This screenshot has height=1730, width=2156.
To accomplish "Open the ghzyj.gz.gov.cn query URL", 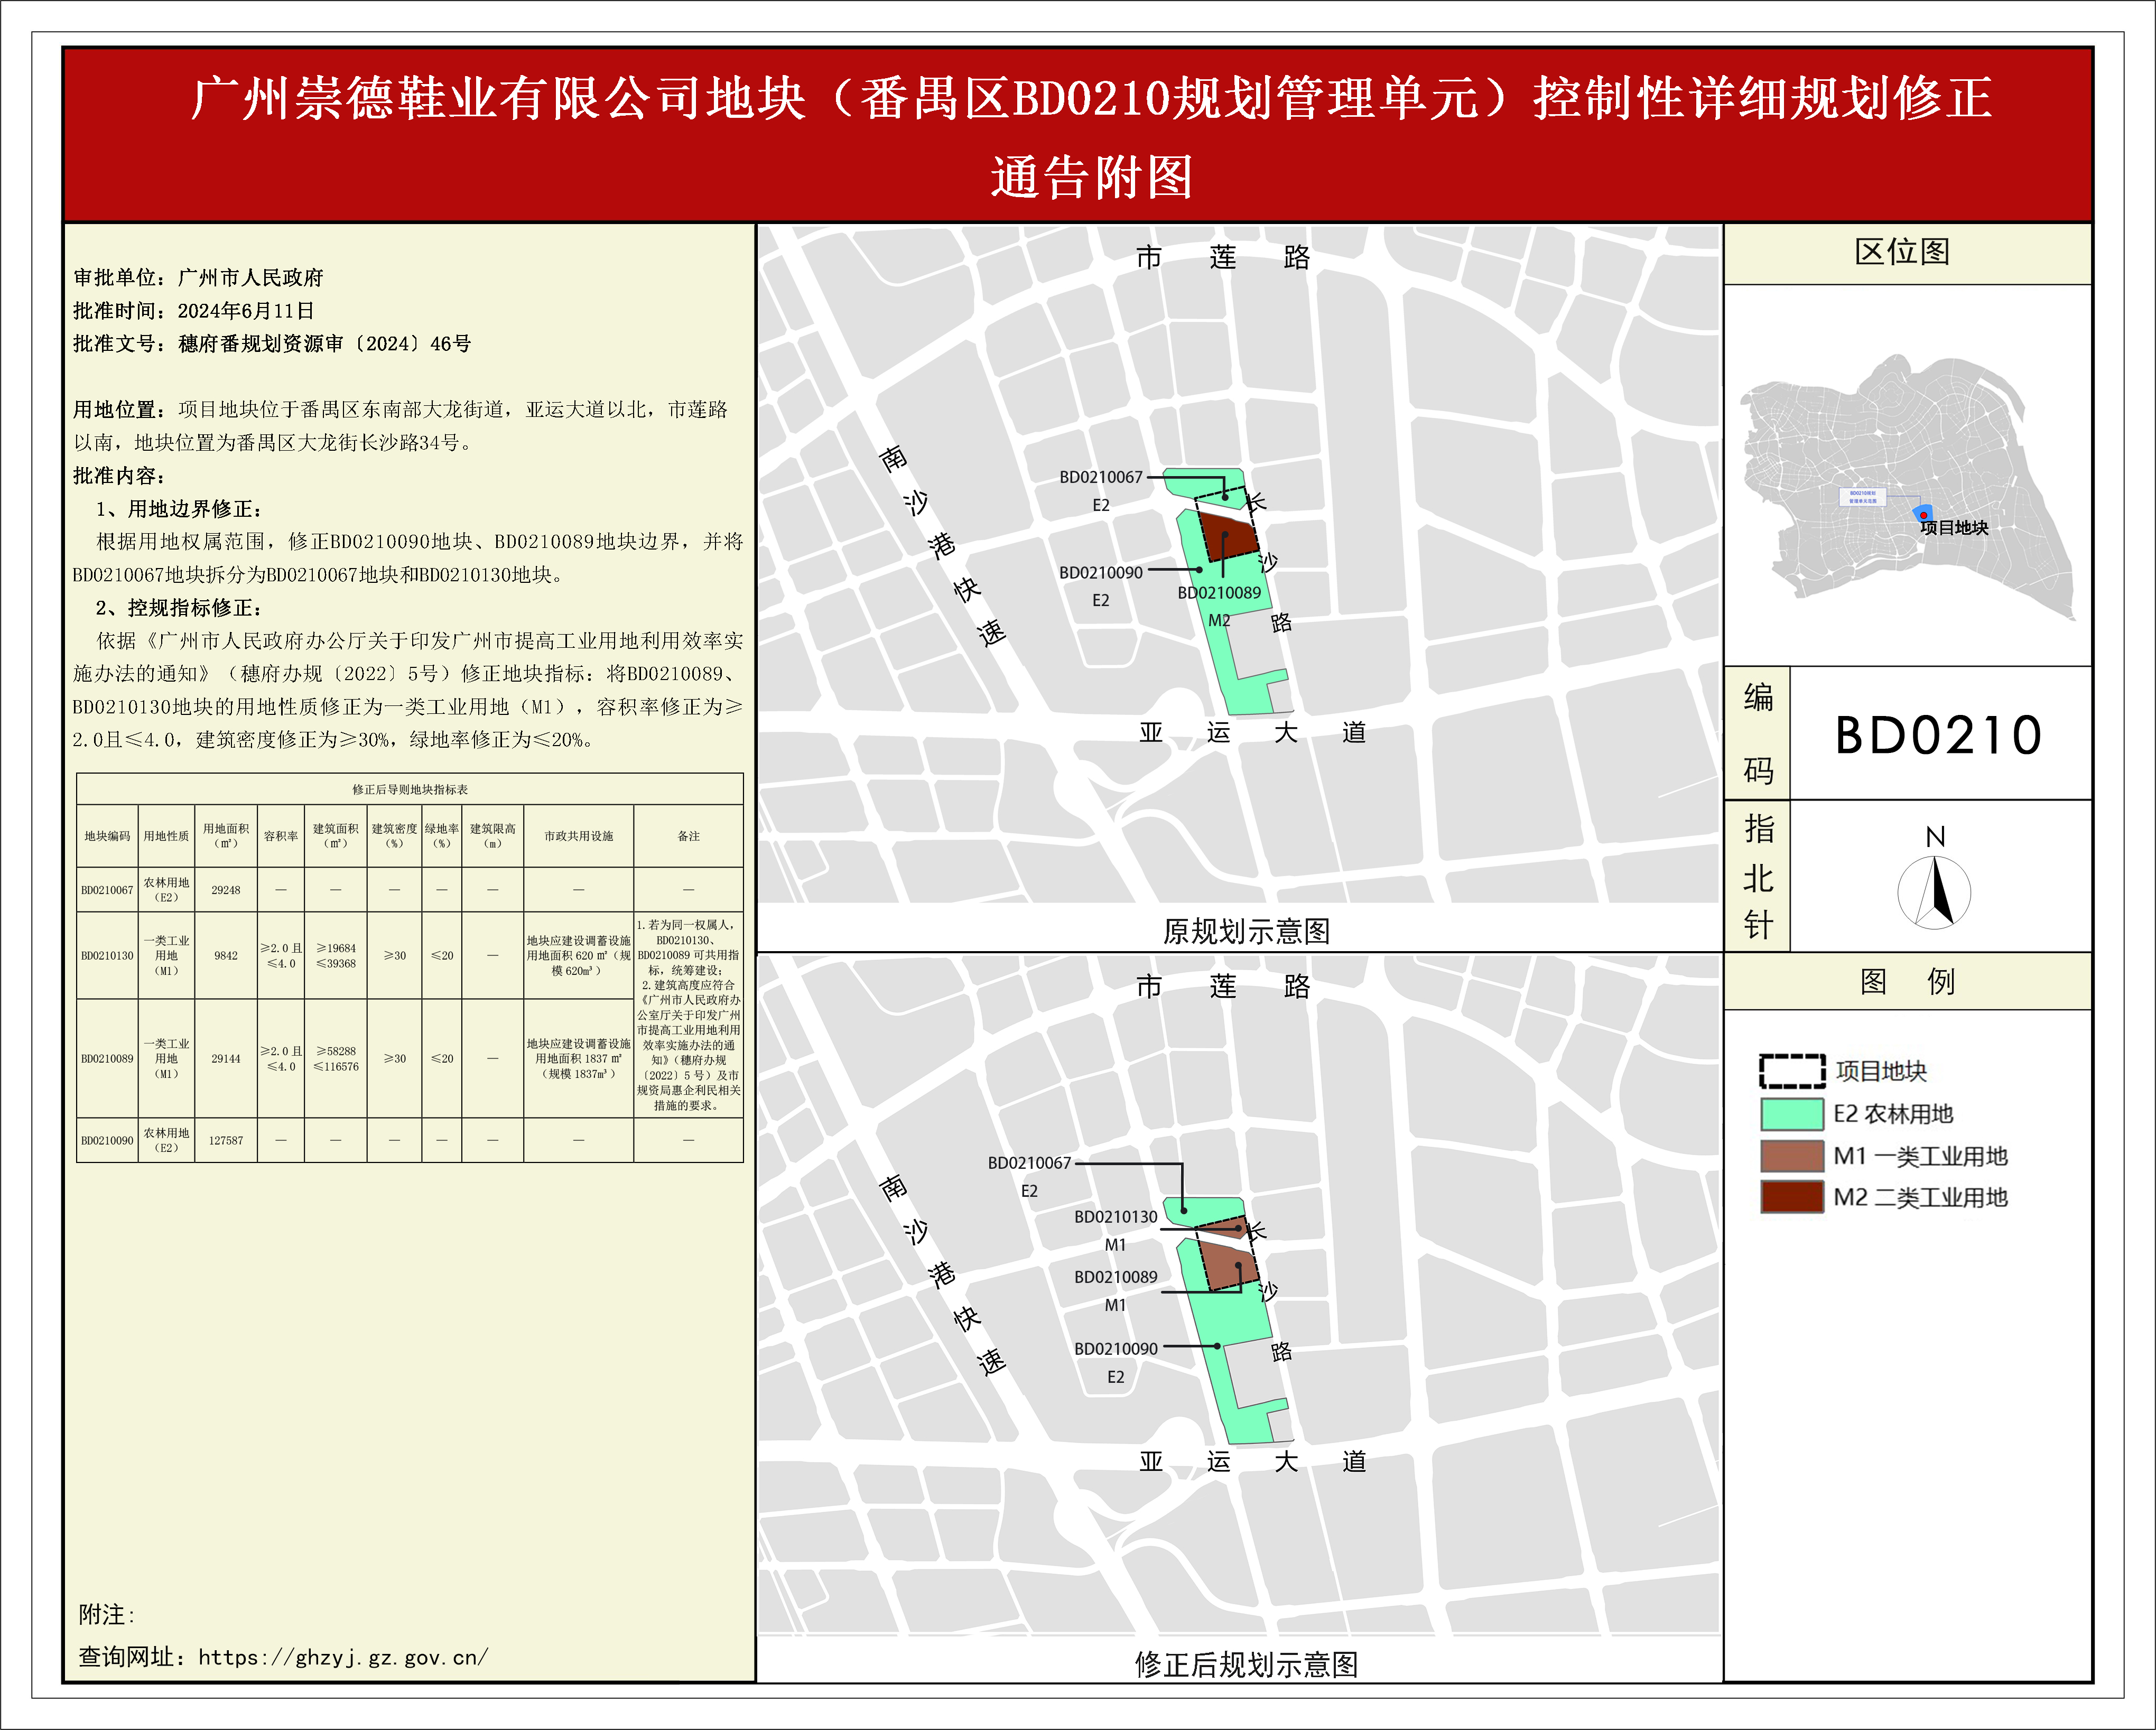I will [342, 1657].
